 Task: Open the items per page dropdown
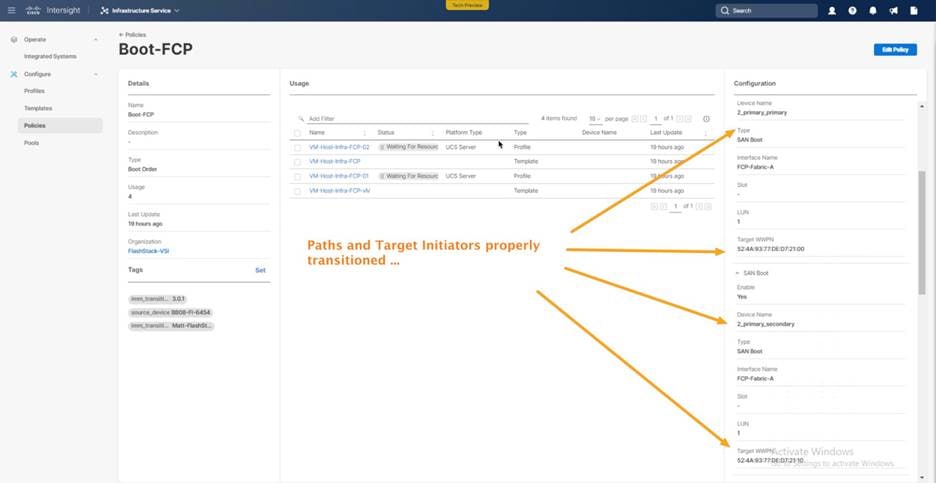595,119
